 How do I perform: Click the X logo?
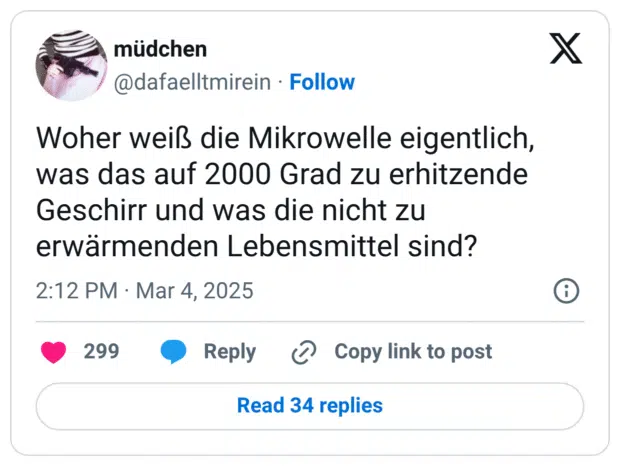(566, 48)
